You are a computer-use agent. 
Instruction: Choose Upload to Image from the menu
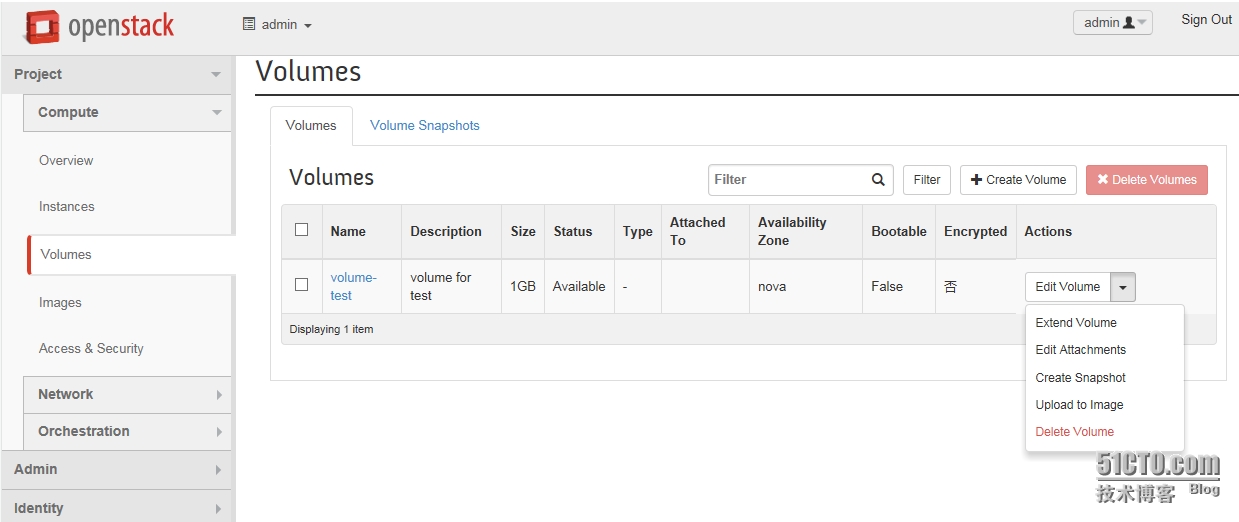click(x=1080, y=405)
